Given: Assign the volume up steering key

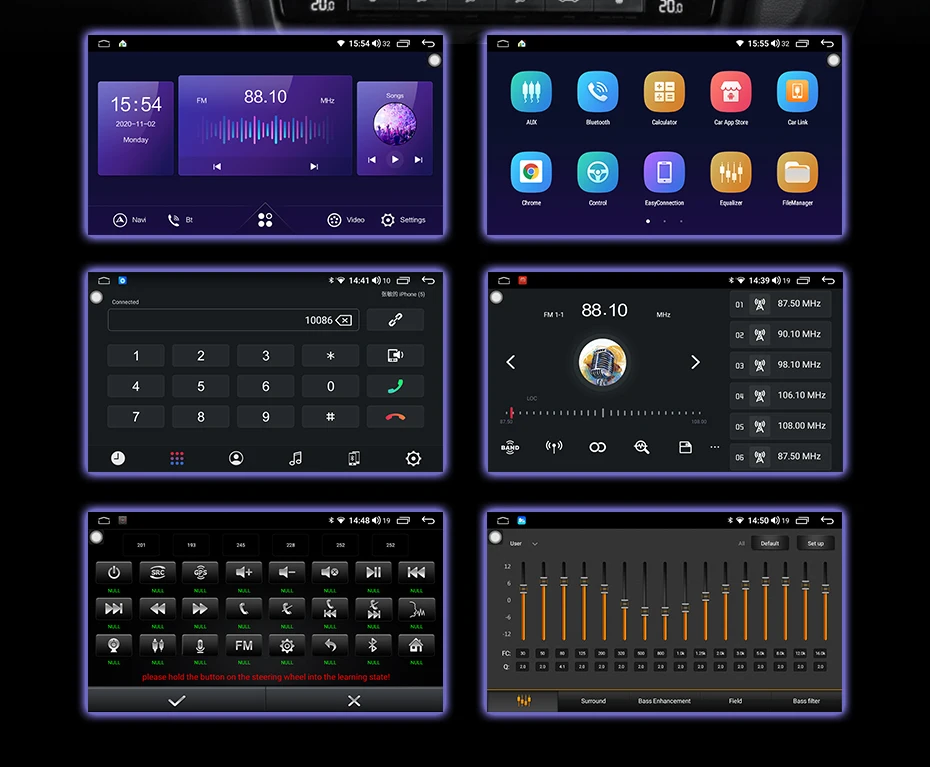Looking at the screenshot, I should [x=244, y=572].
